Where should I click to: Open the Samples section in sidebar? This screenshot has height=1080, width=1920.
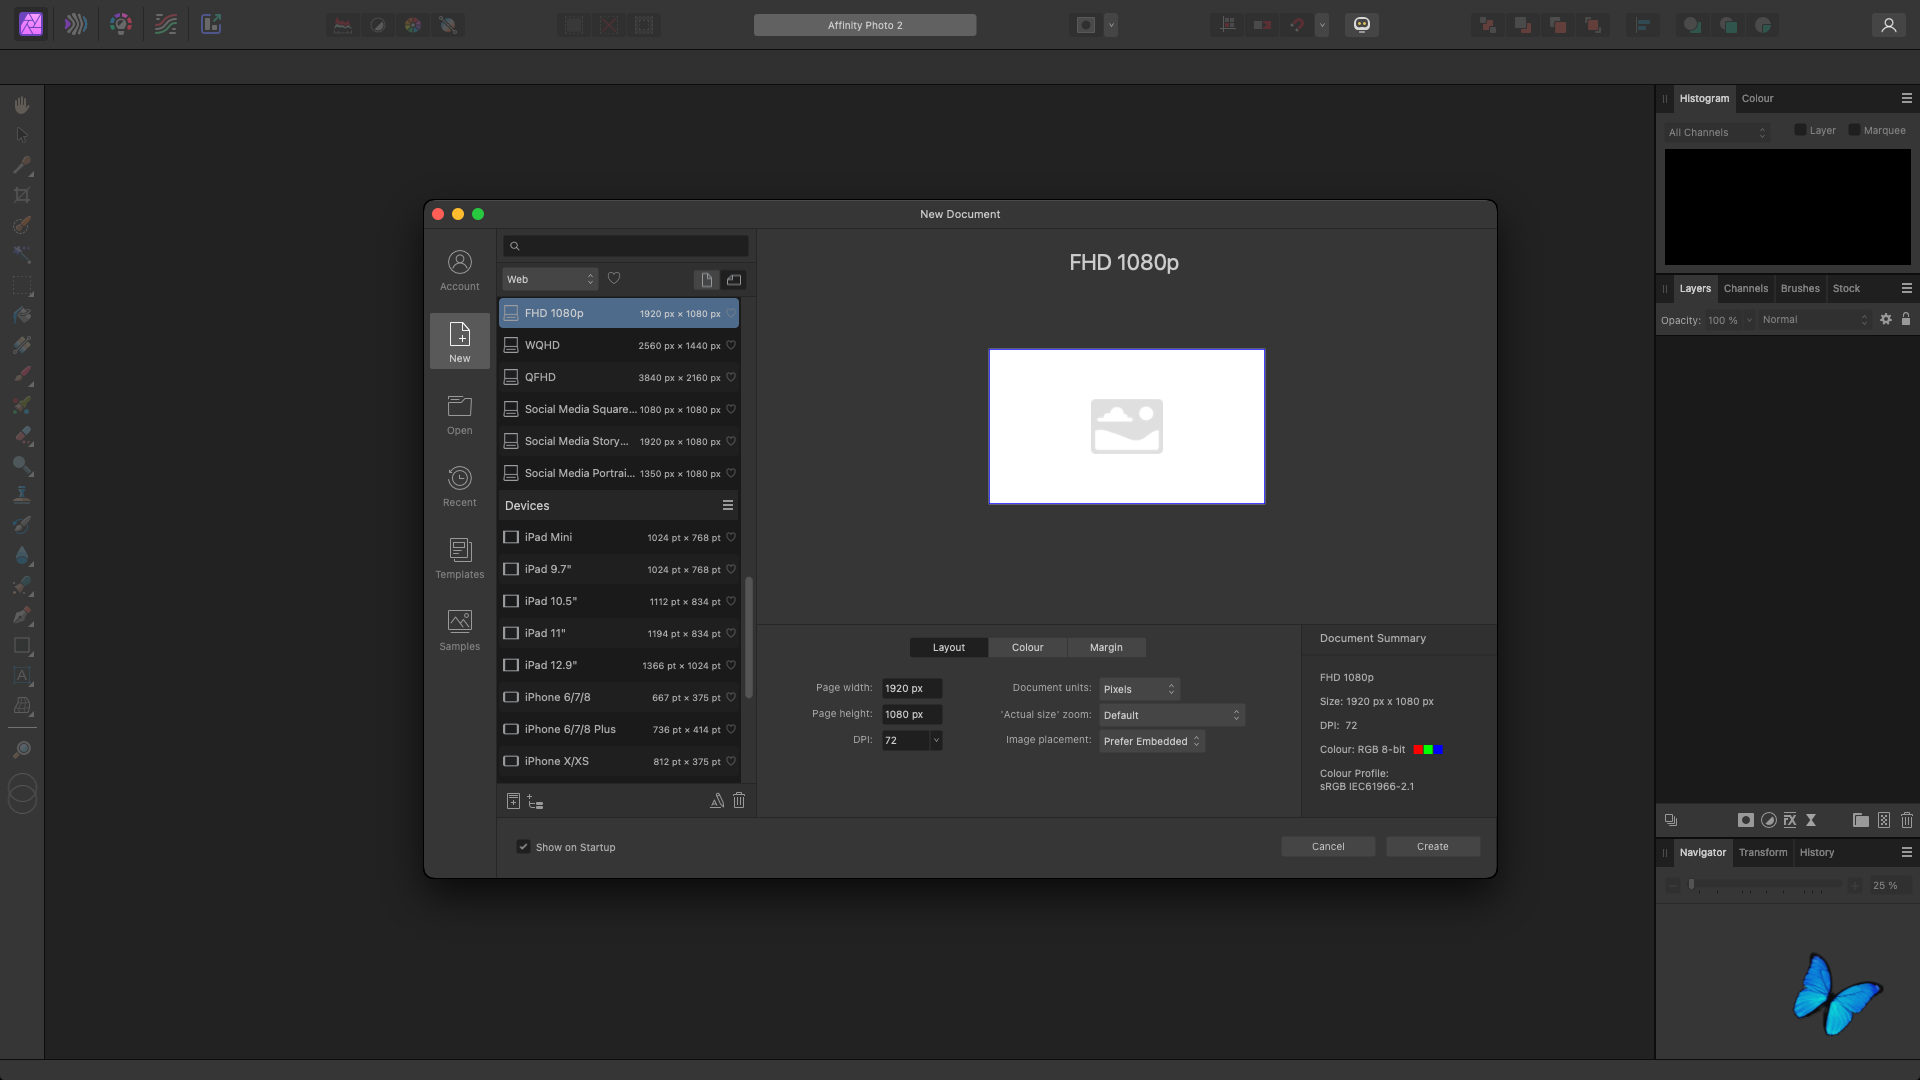(x=459, y=630)
